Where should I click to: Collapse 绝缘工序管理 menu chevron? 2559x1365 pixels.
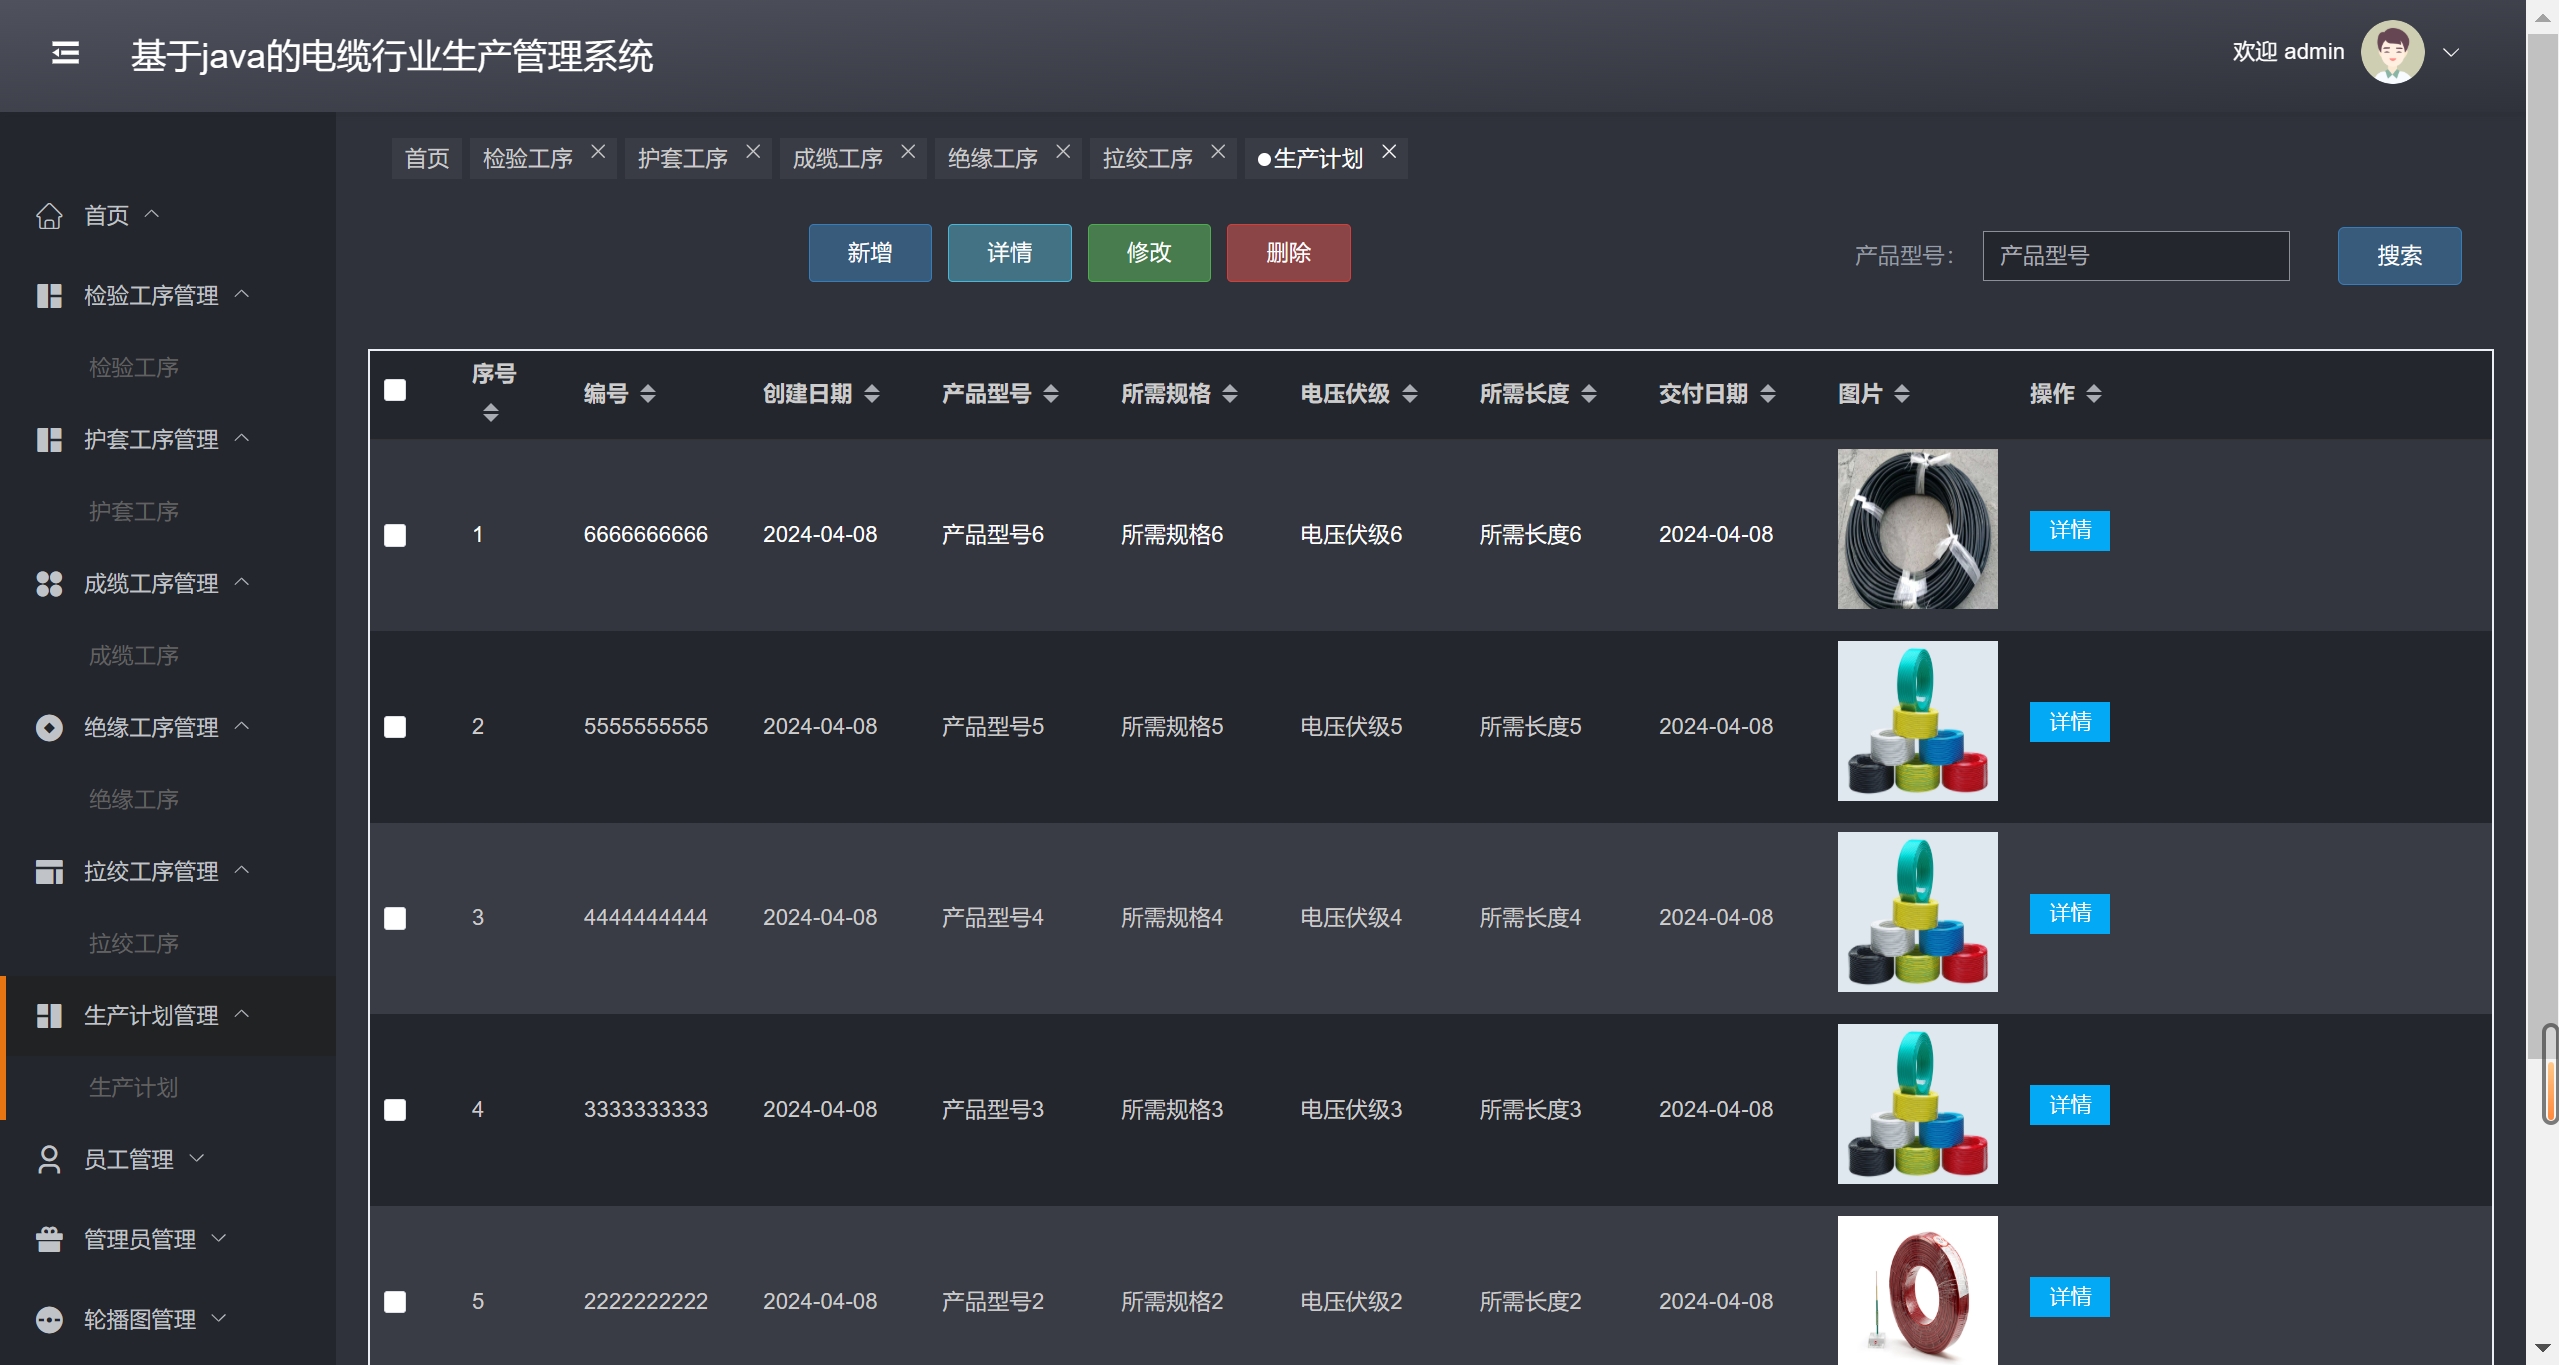242,726
